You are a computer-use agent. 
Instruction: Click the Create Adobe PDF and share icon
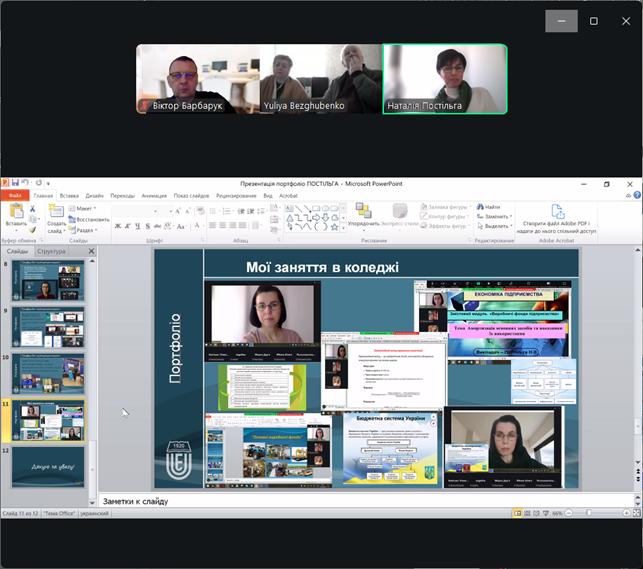click(557, 212)
